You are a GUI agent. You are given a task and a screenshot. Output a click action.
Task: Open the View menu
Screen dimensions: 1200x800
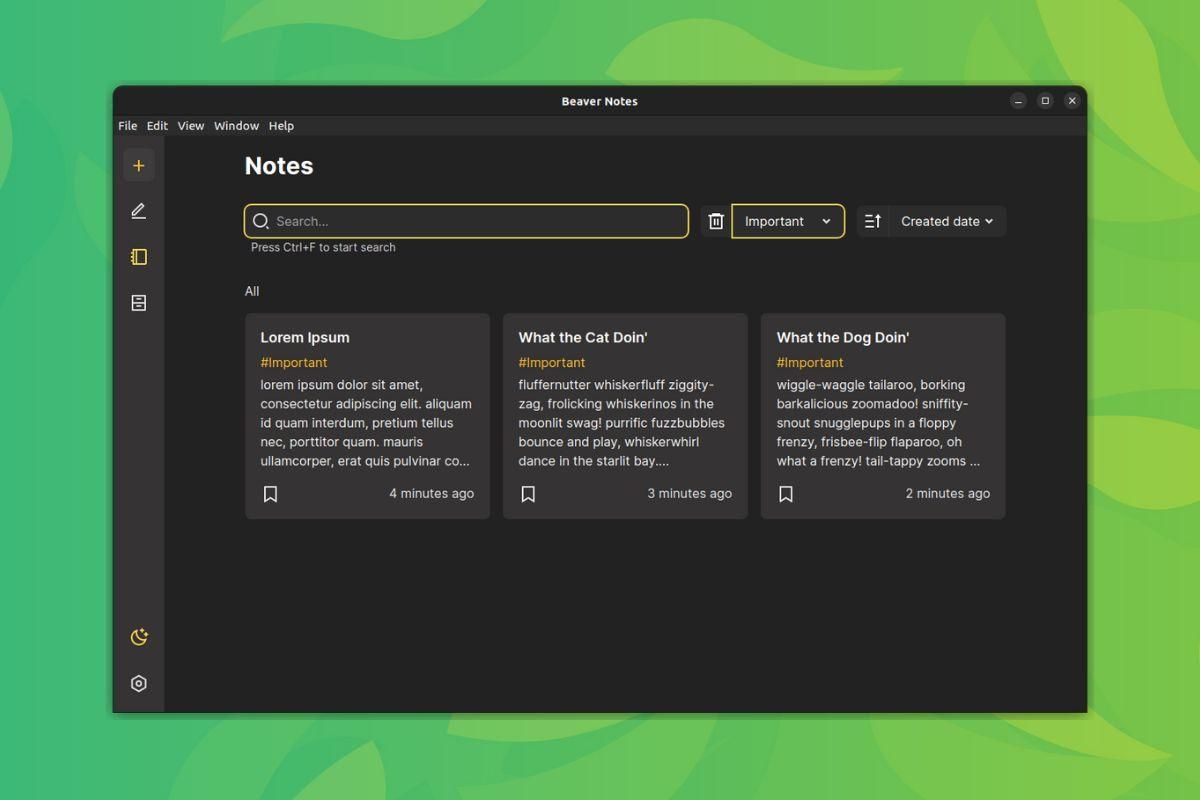coord(190,125)
